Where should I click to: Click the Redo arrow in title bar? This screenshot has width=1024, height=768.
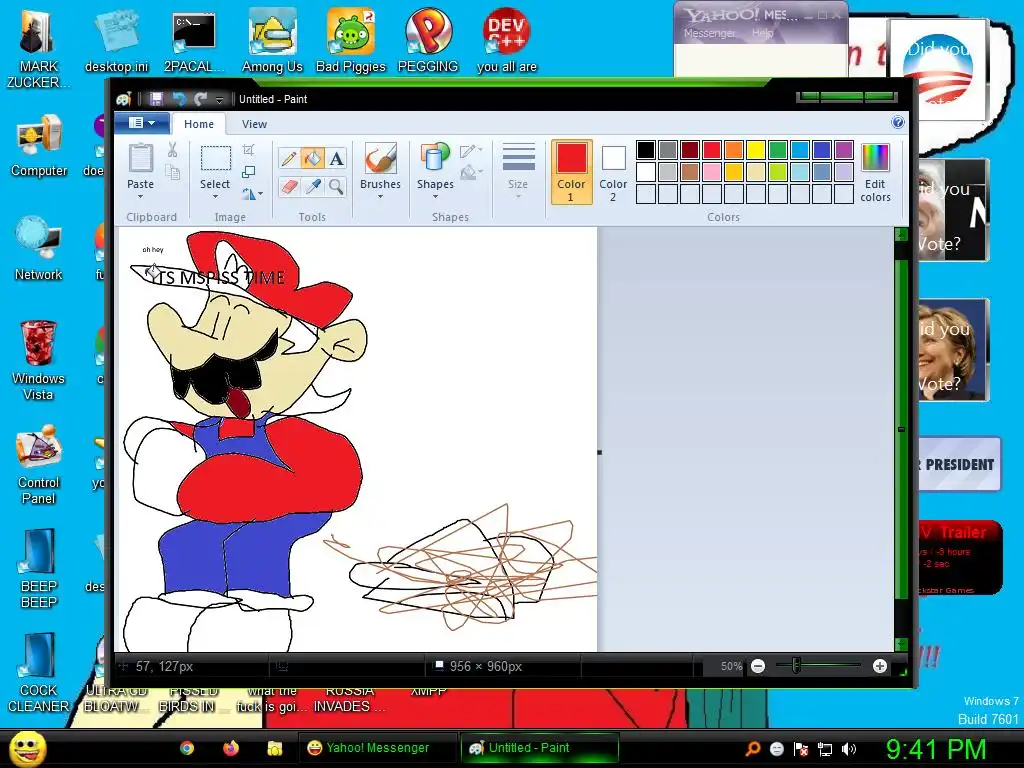point(200,99)
